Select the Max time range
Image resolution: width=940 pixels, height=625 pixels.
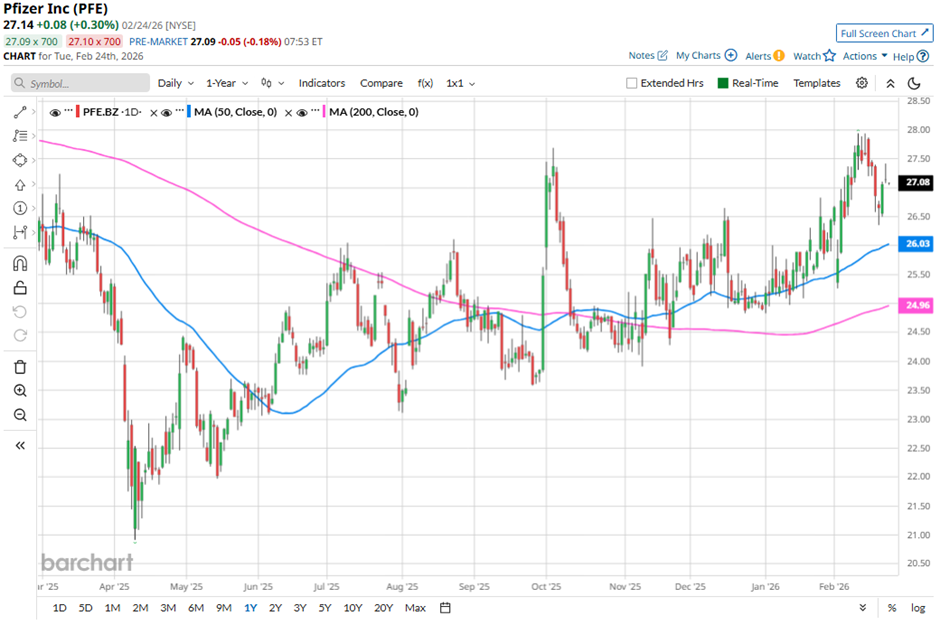pos(415,608)
